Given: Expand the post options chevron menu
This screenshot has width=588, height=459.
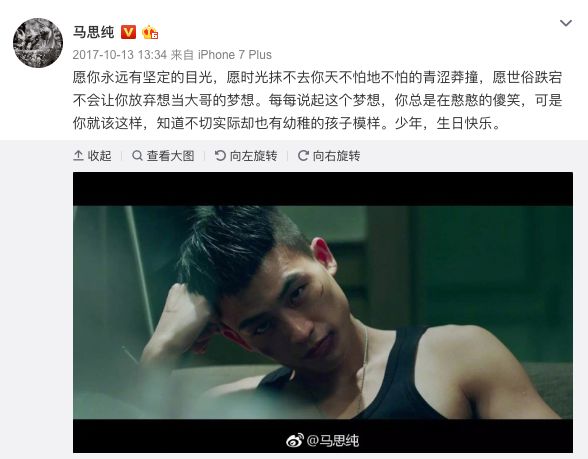Looking at the screenshot, I should click(x=566, y=23).
